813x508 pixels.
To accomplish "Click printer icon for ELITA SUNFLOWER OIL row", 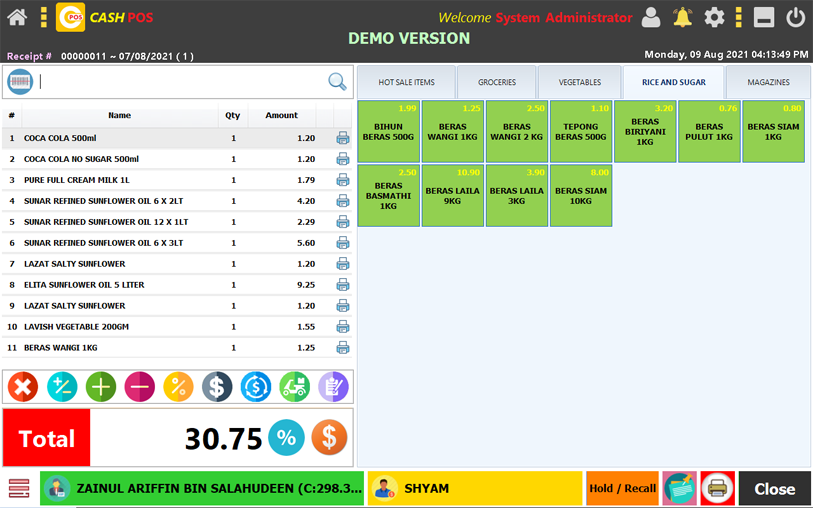I will tap(343, 285).
